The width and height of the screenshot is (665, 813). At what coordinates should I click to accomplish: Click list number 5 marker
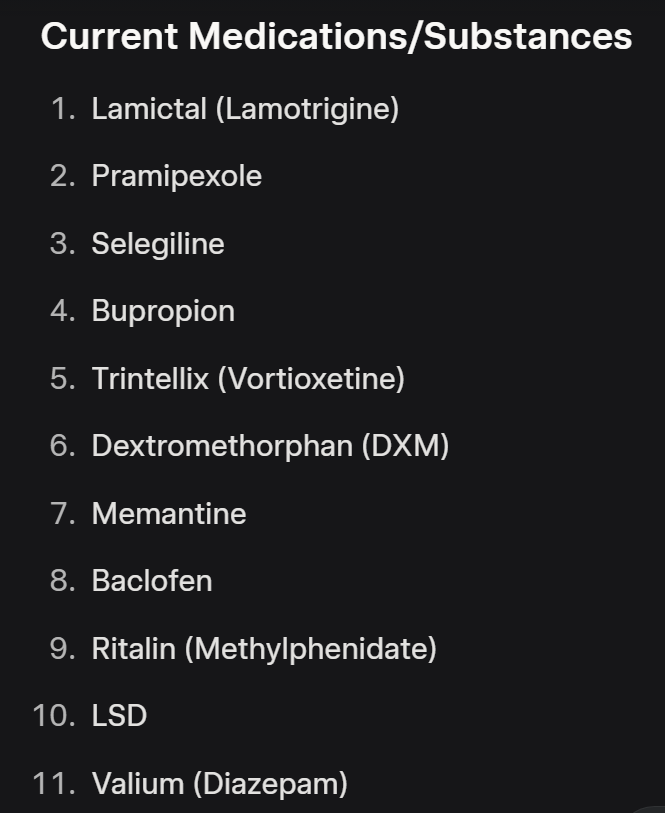pyautogui.click(x=63, y=379)
